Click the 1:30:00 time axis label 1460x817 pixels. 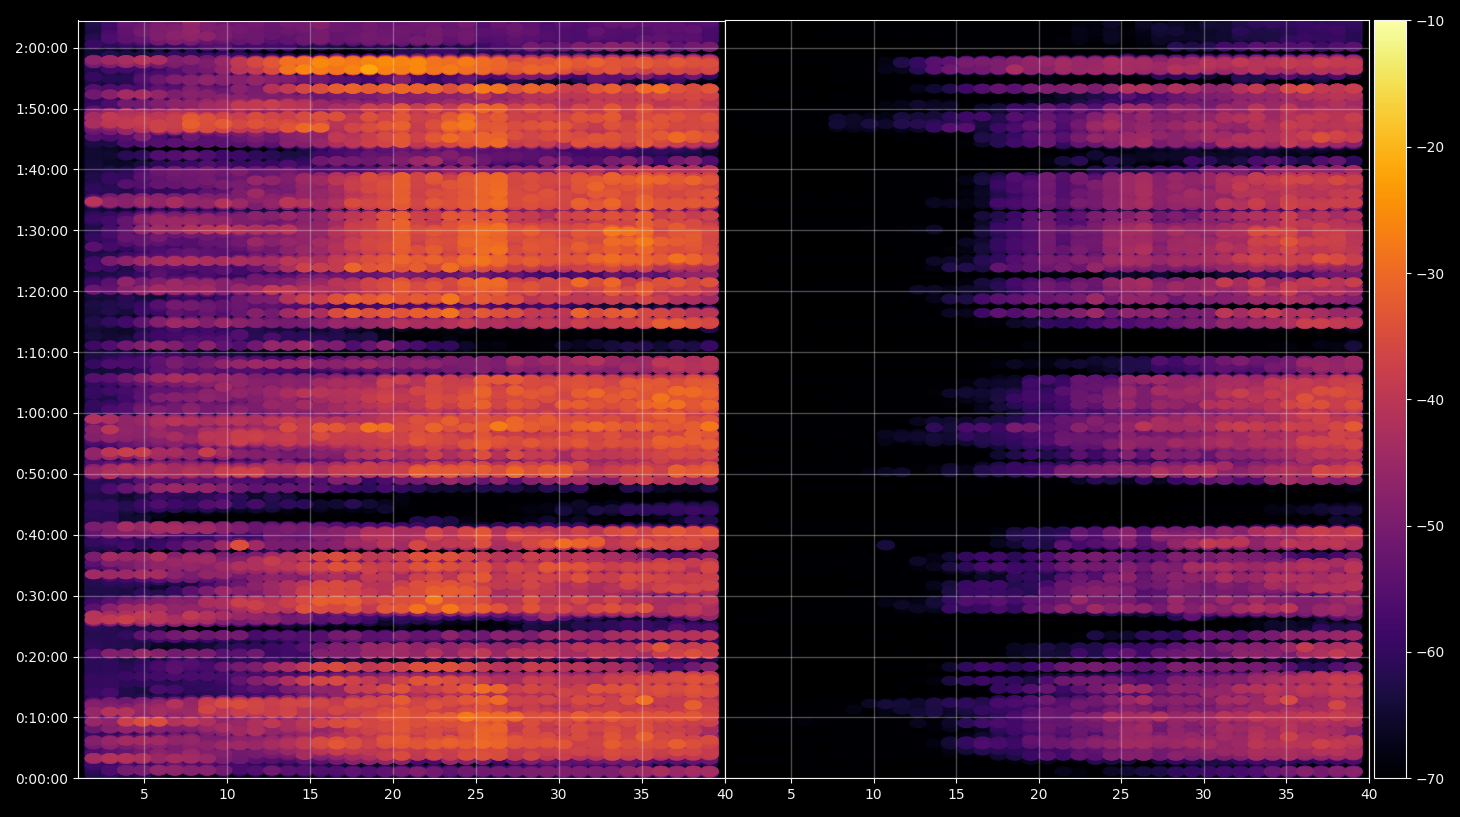tap(41, 231)
